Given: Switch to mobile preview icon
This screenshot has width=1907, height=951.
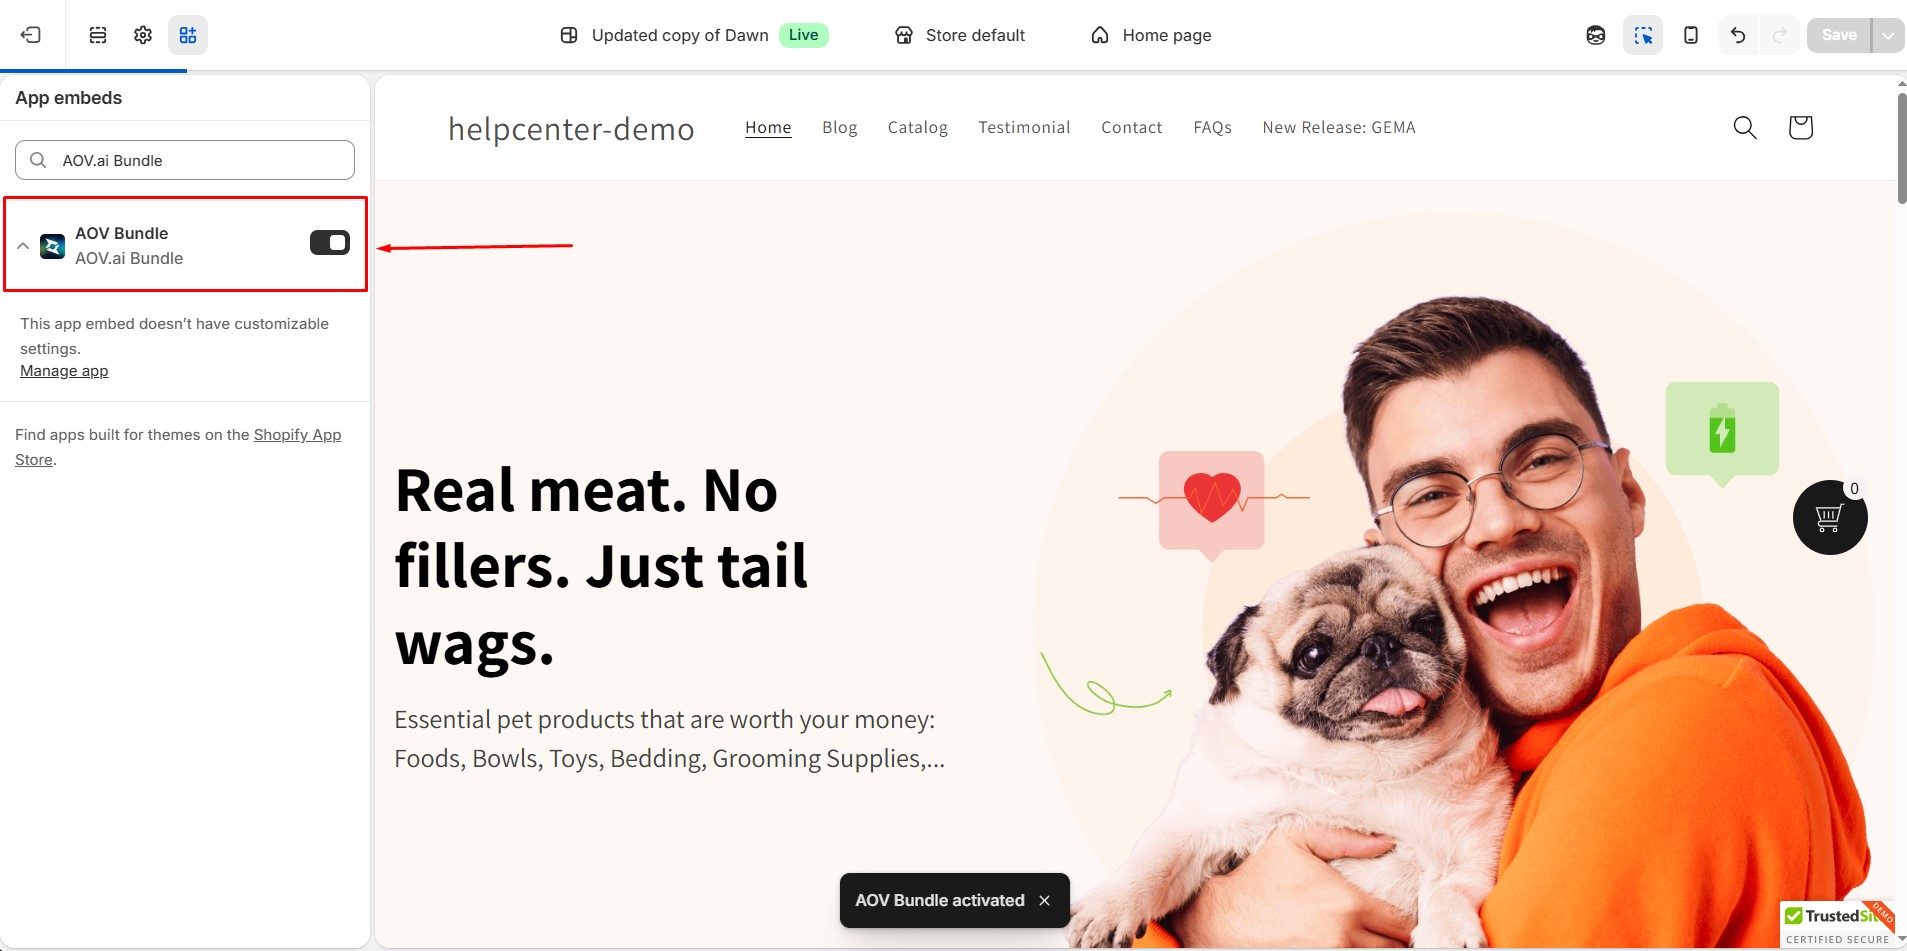Looking at the screenshot, I should 1691,35.
